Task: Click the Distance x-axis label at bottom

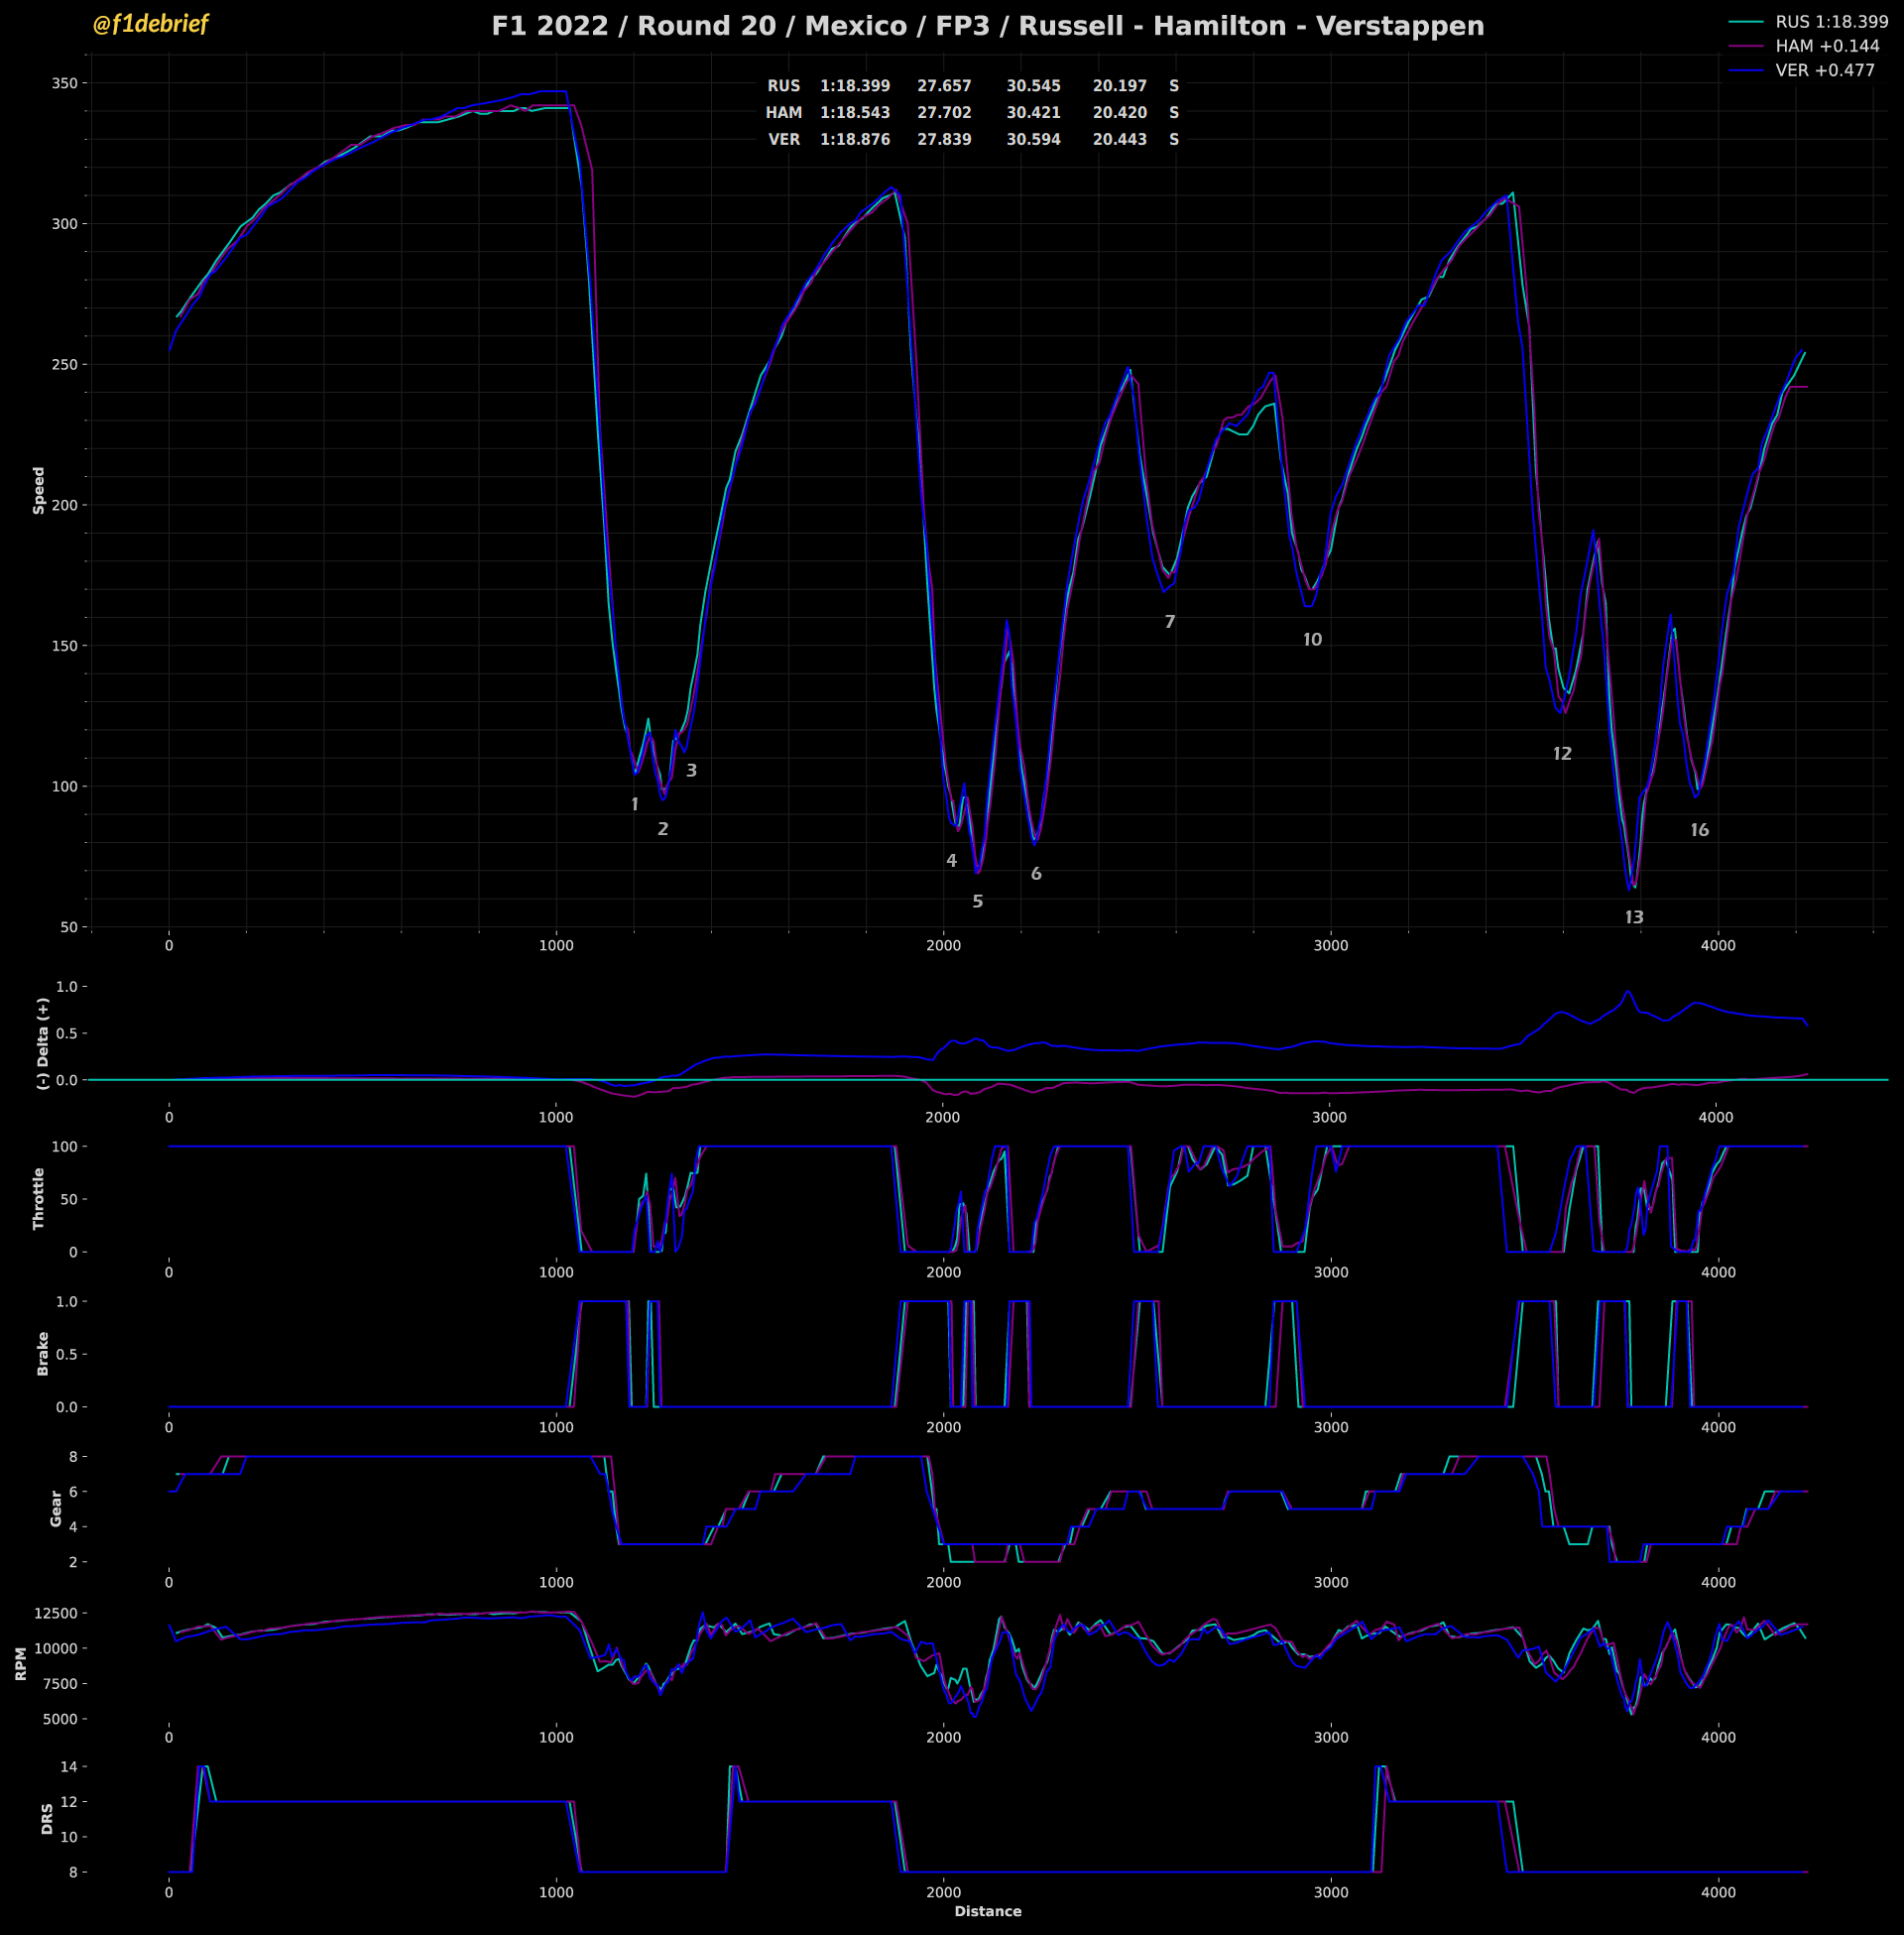Action: click(987, 1911)
